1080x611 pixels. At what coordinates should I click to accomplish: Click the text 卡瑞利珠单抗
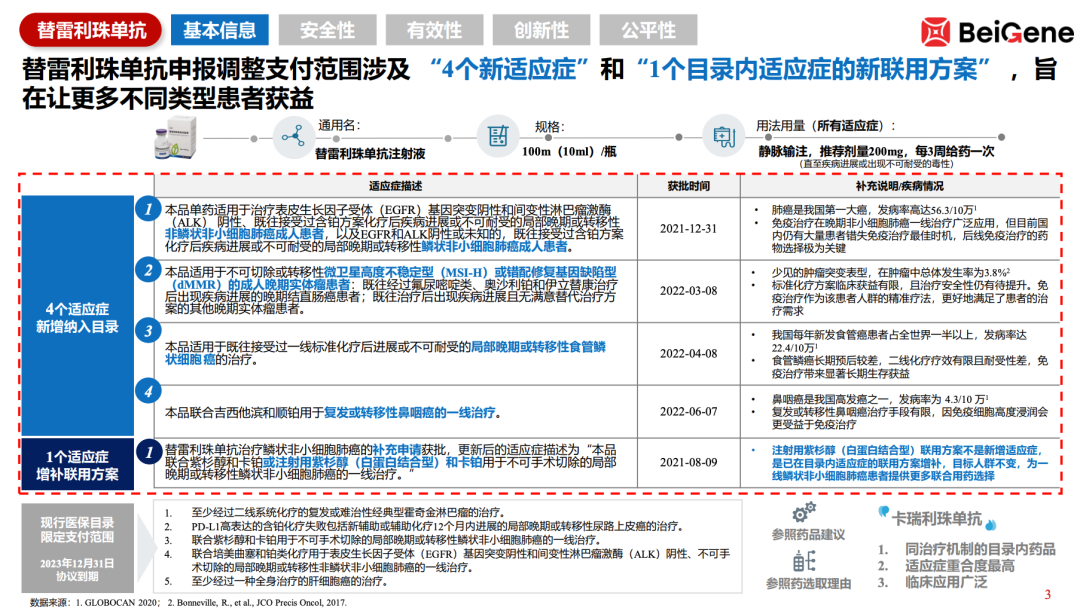click(937, 519)
